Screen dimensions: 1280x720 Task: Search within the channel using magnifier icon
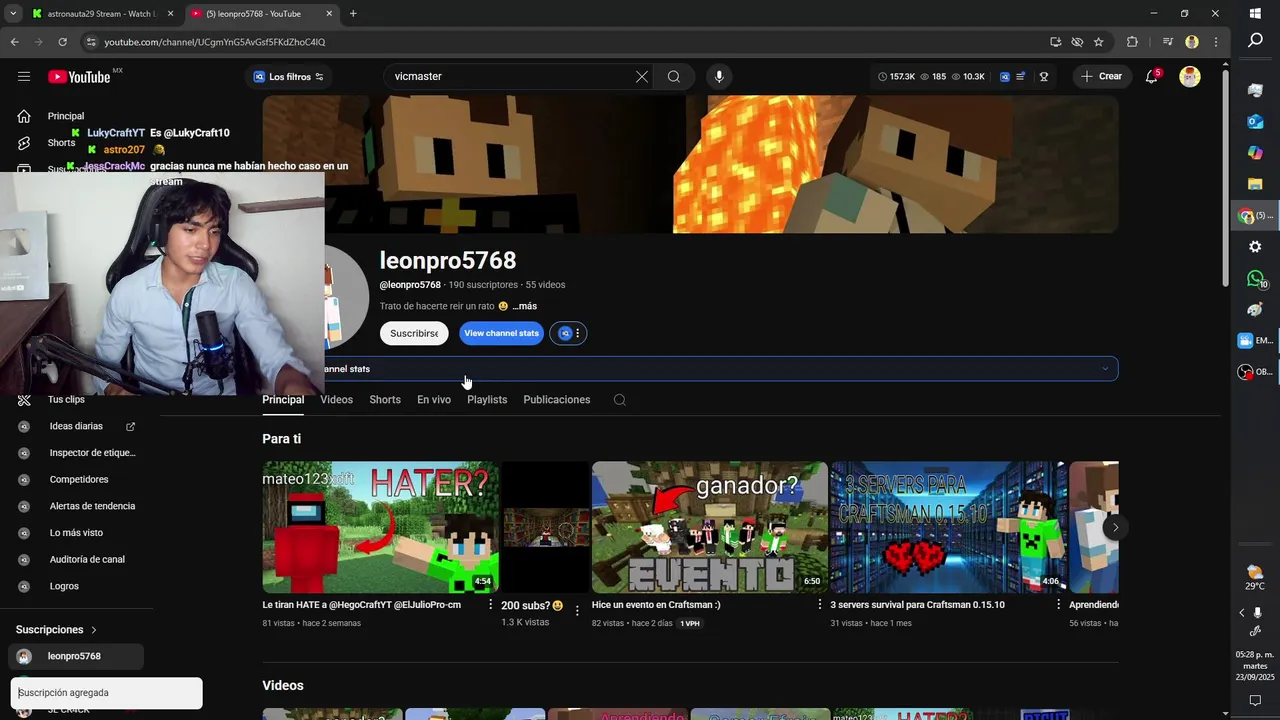coord(620,400)
